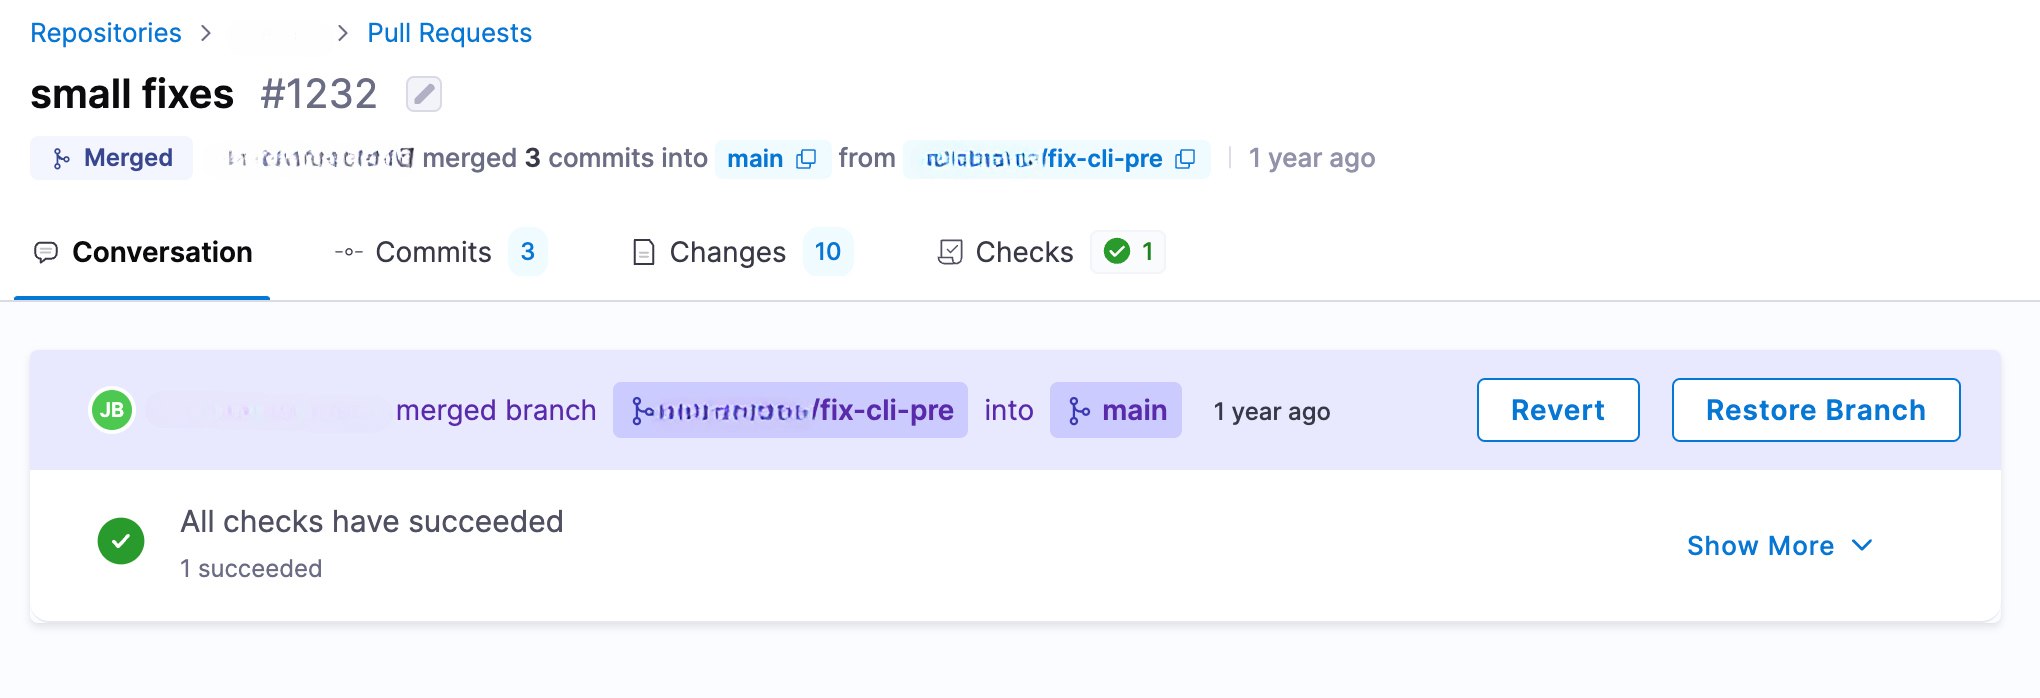Click the green all-checks-succeeded checkmark icon
This screenshot has width=2040, height=698.
coord(121,541)
